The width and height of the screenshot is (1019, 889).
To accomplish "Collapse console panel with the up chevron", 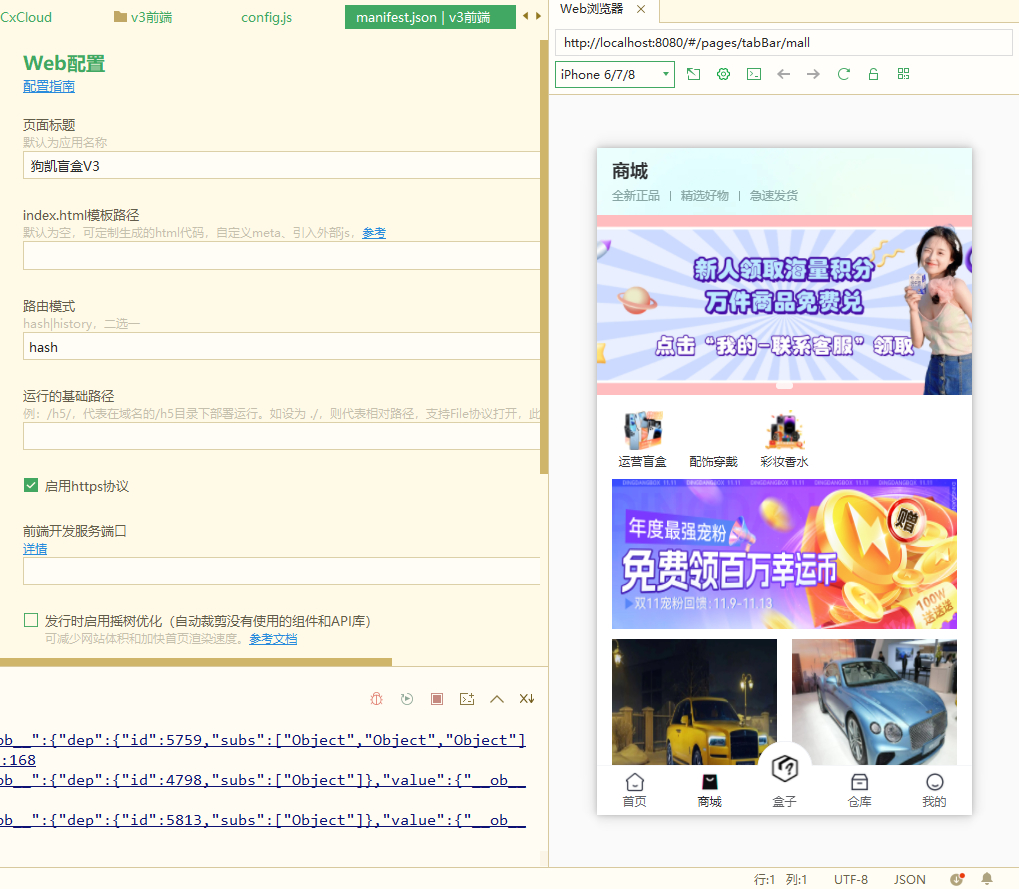I will click(x=496, y=699).
